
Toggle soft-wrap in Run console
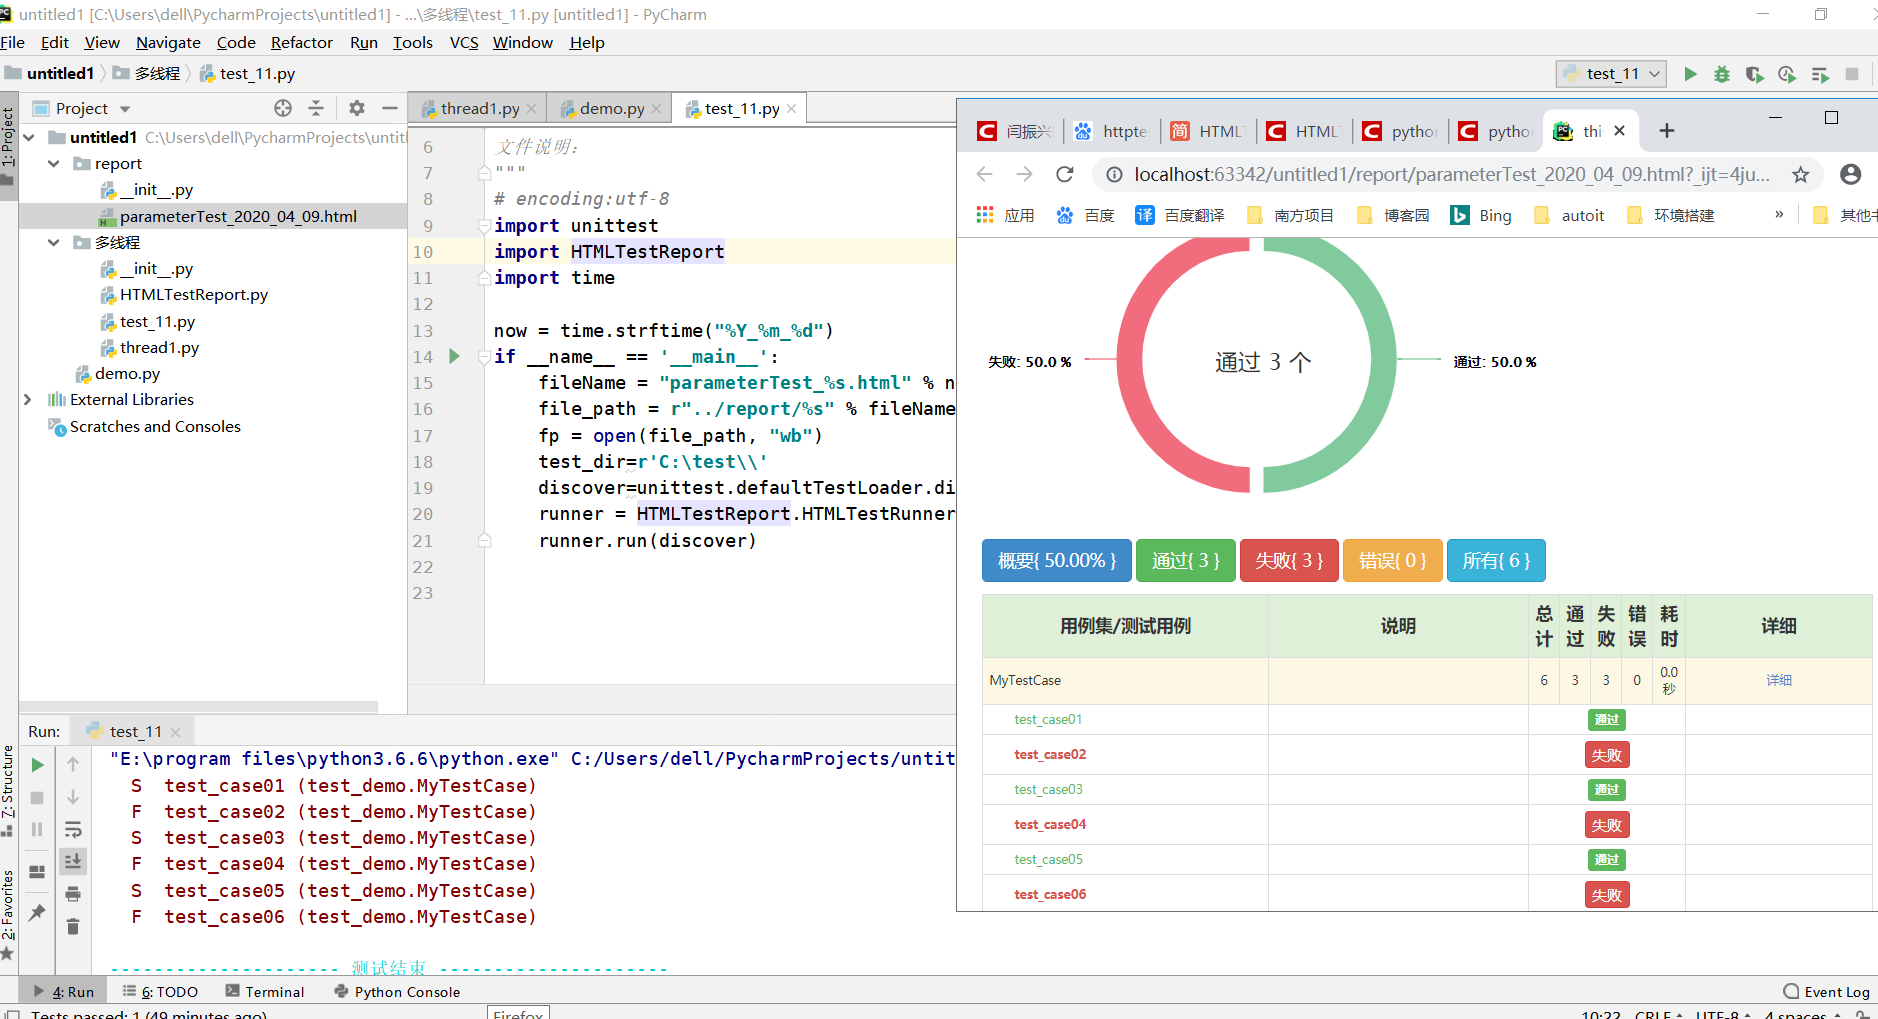[73, 829]
